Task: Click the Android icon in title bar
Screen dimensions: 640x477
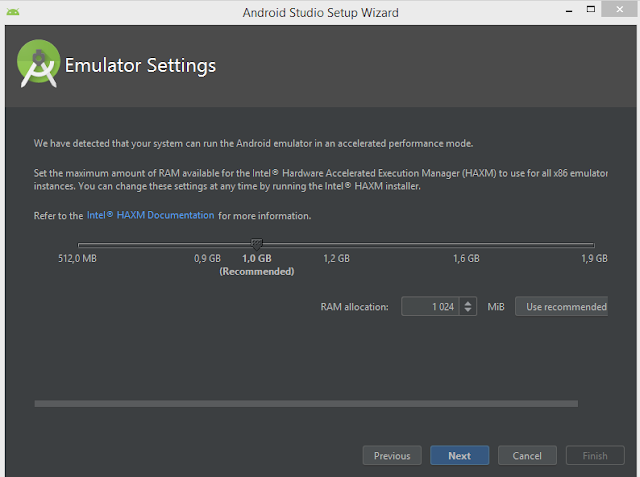Action: point(13,12)
